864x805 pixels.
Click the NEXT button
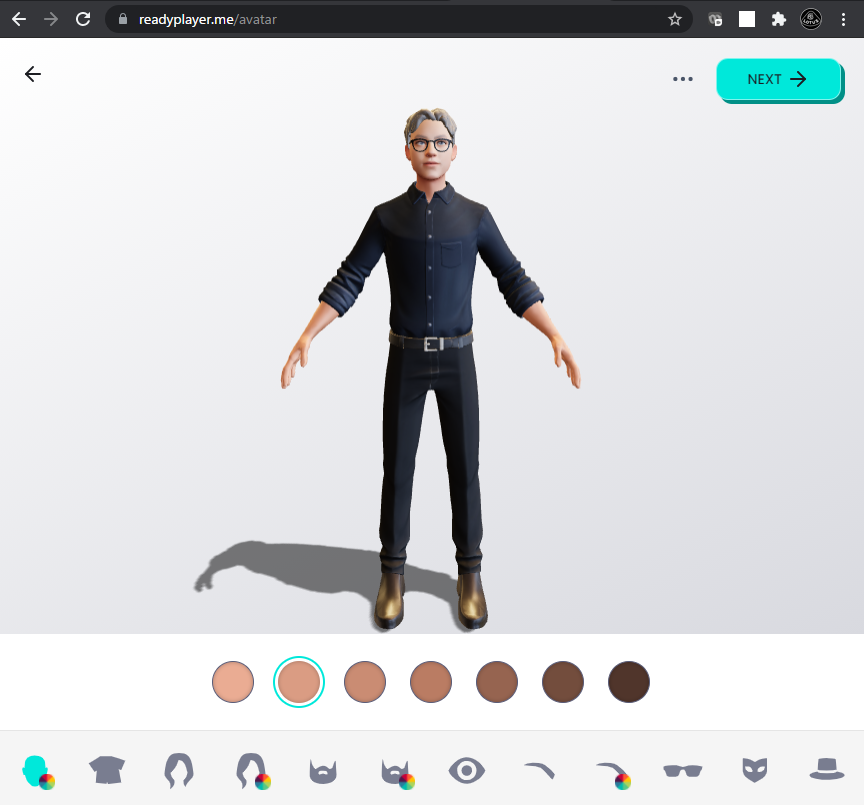[778, 79]
